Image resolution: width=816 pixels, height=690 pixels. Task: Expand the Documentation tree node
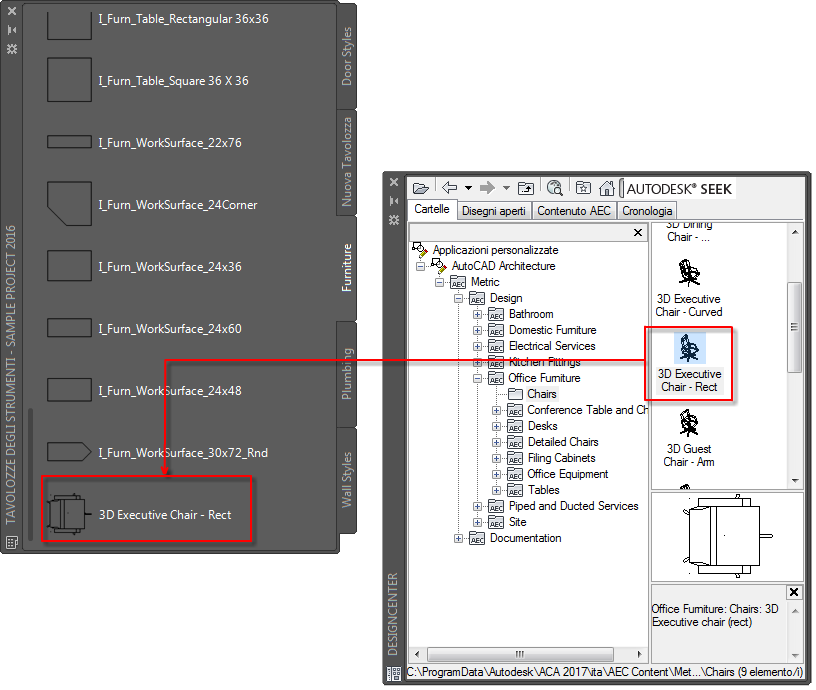pyautogui.click(x=458, y=539)
